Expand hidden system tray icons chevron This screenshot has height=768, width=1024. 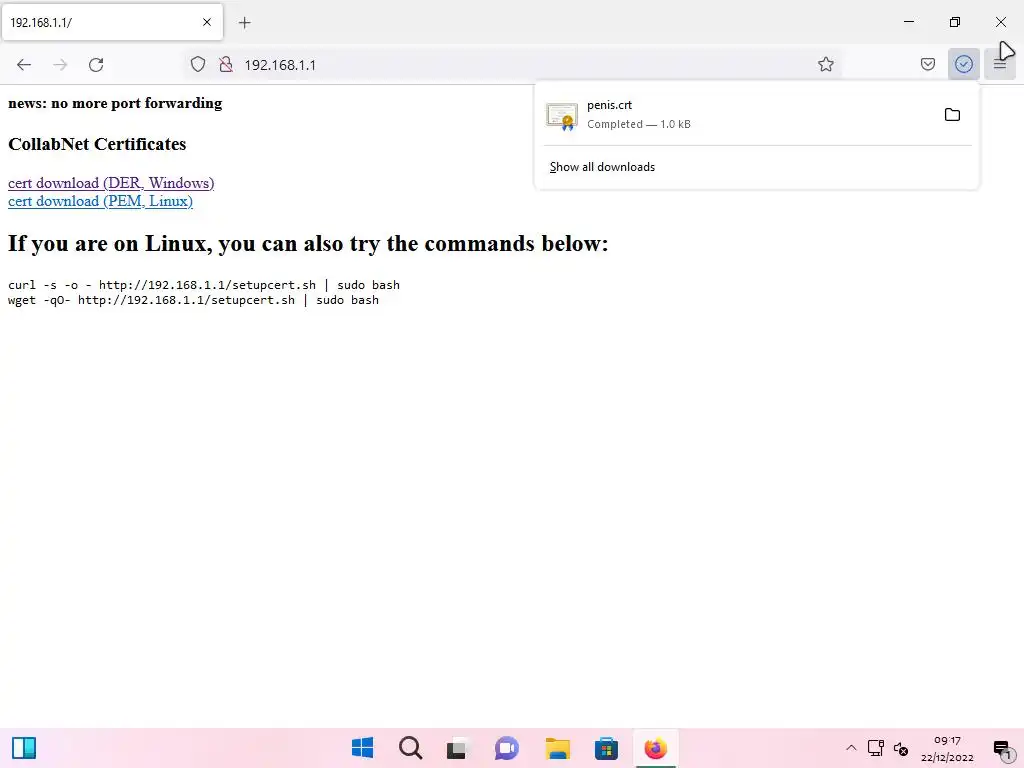click(851, 748)
